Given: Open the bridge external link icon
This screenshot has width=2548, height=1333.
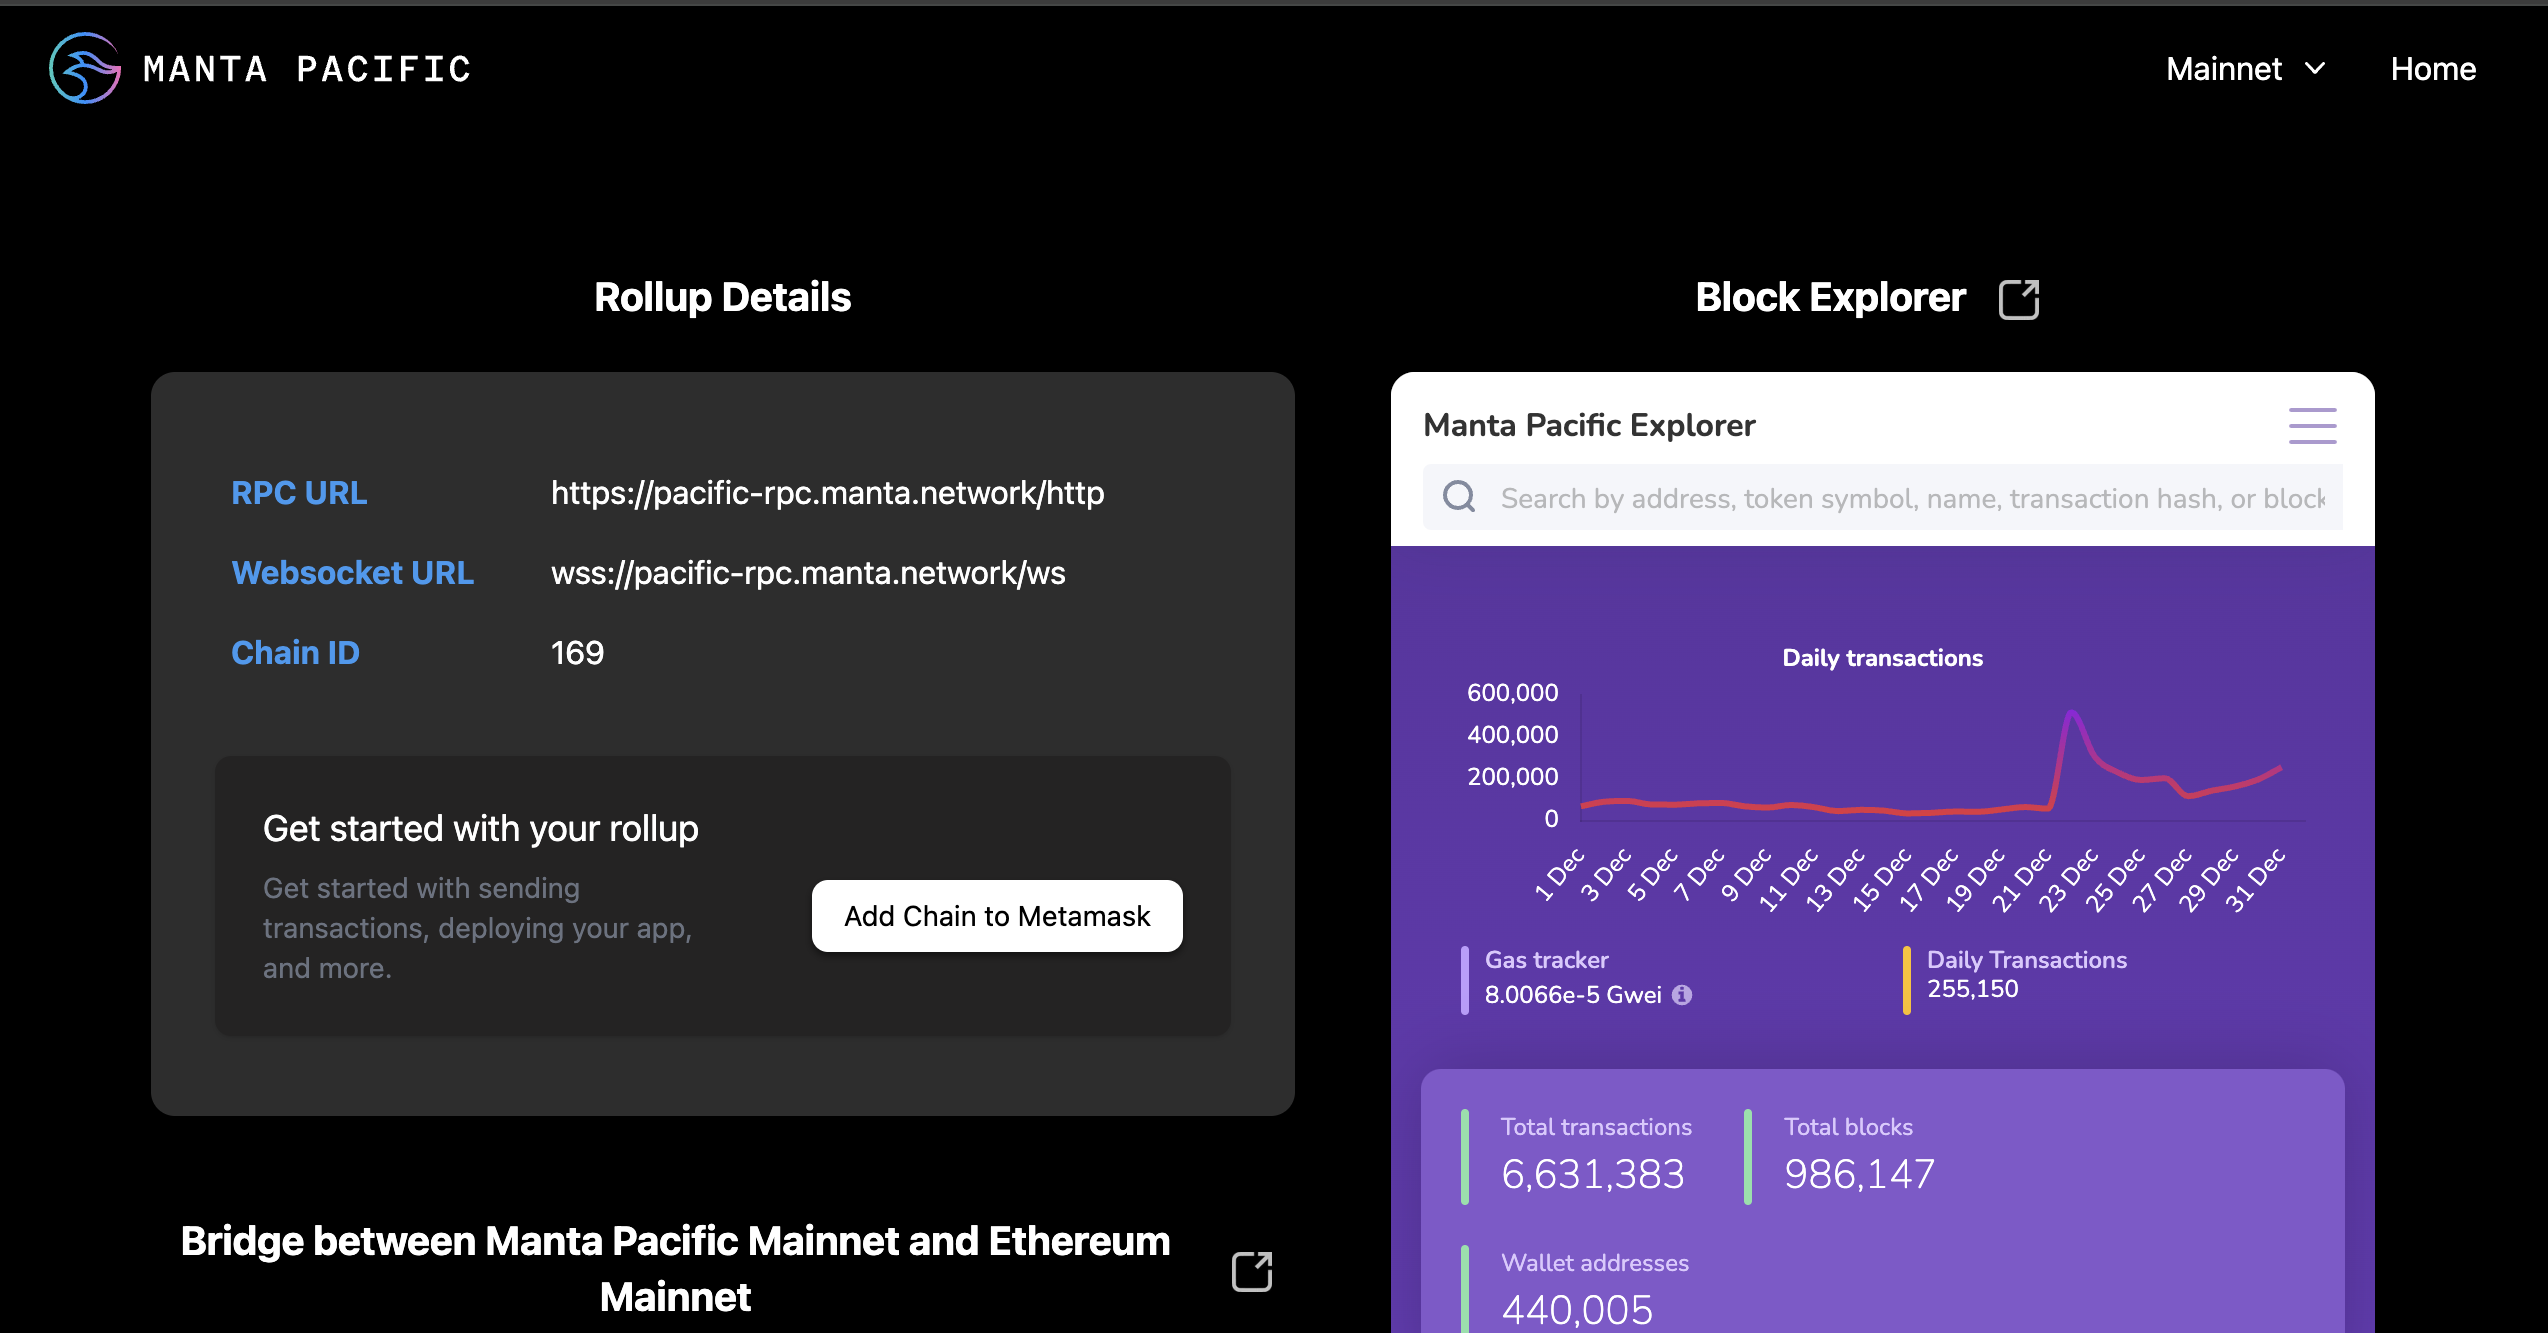Looking at the screenshot, I should tap(1252, 1271).
